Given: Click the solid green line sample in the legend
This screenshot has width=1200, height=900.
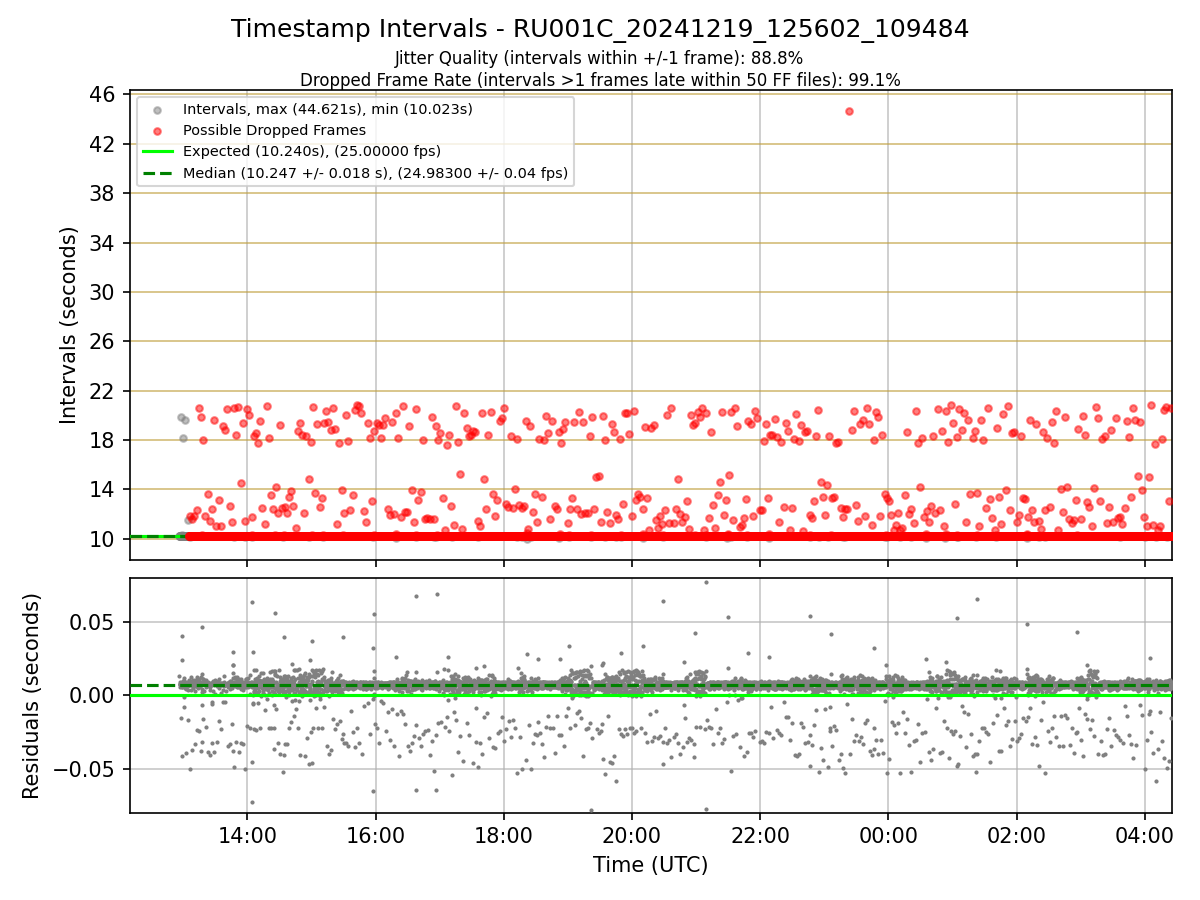Looking at the screenshot, I should click(x=159, y=152).
